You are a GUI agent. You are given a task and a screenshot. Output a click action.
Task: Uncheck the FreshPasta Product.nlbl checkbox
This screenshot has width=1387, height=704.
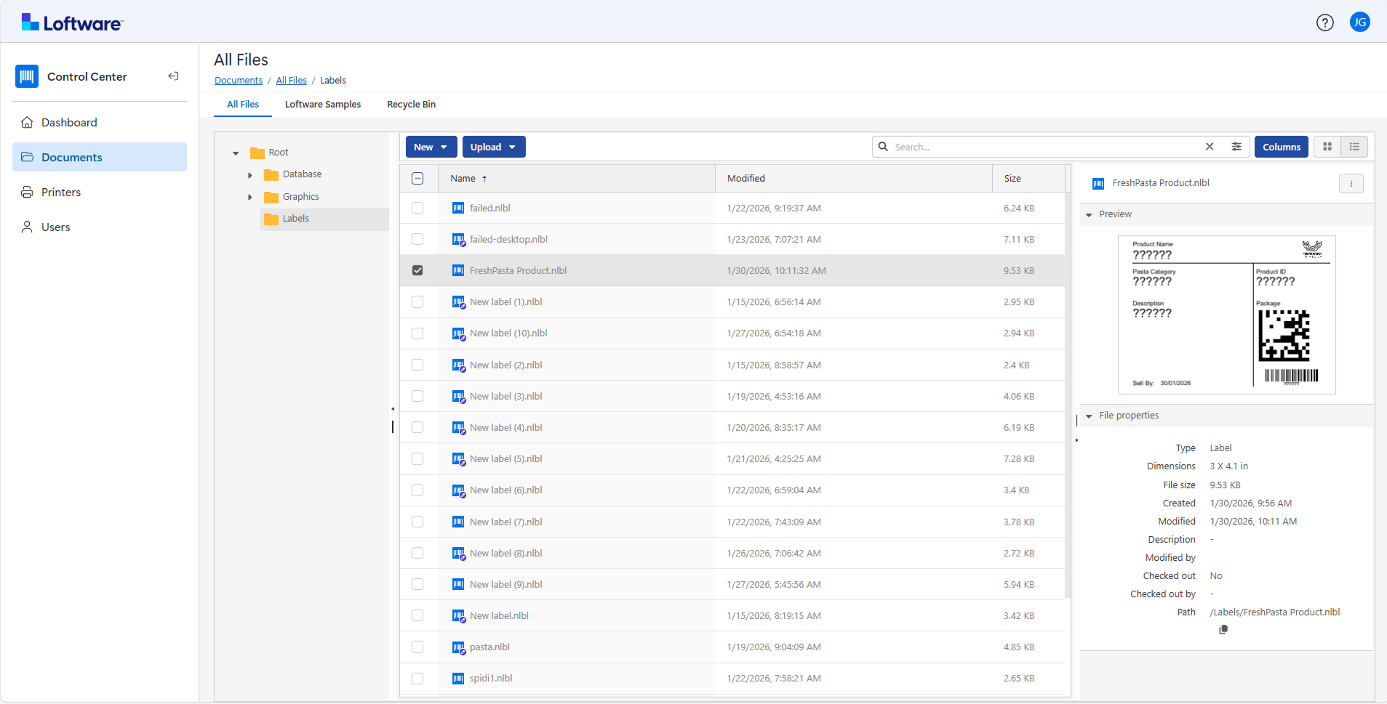click(x=418, y=270)
